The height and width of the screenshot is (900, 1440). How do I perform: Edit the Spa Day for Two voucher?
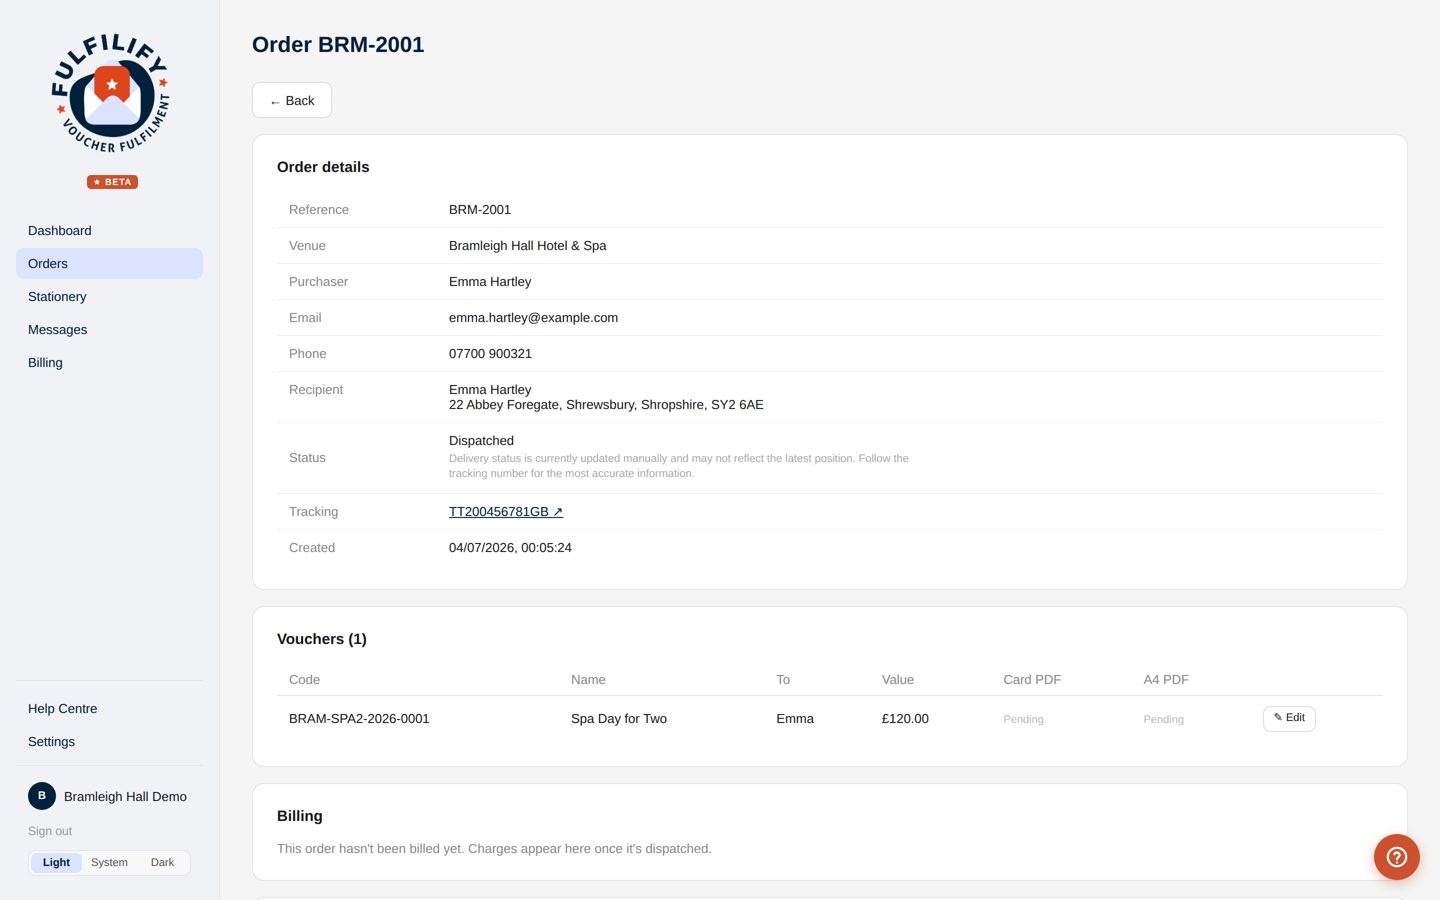coord(1289,718)
